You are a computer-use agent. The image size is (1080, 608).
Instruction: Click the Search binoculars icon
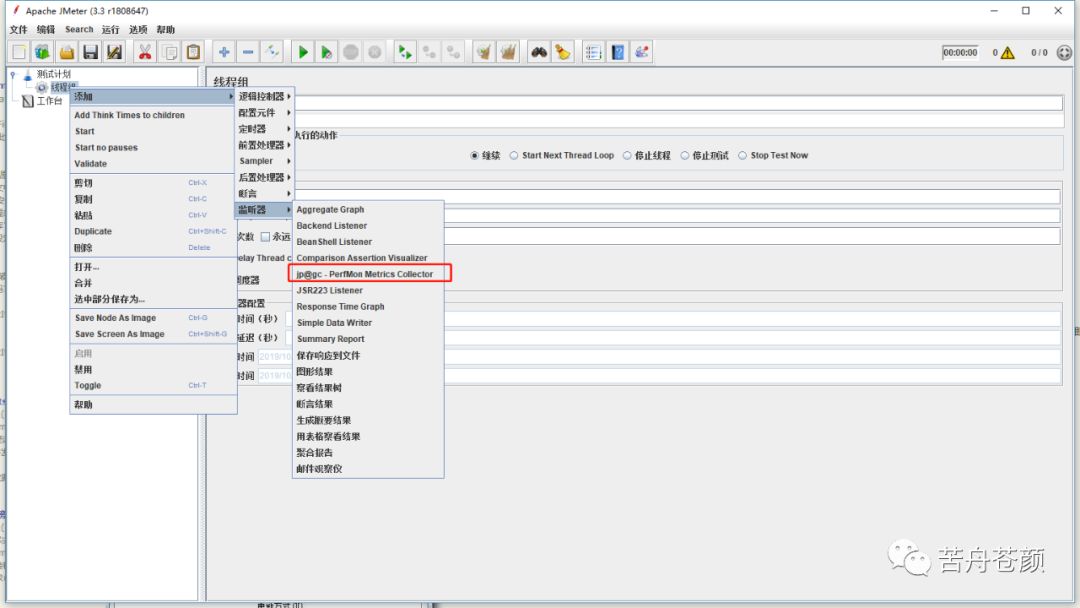pyautogui.click(x=539, y=52)
